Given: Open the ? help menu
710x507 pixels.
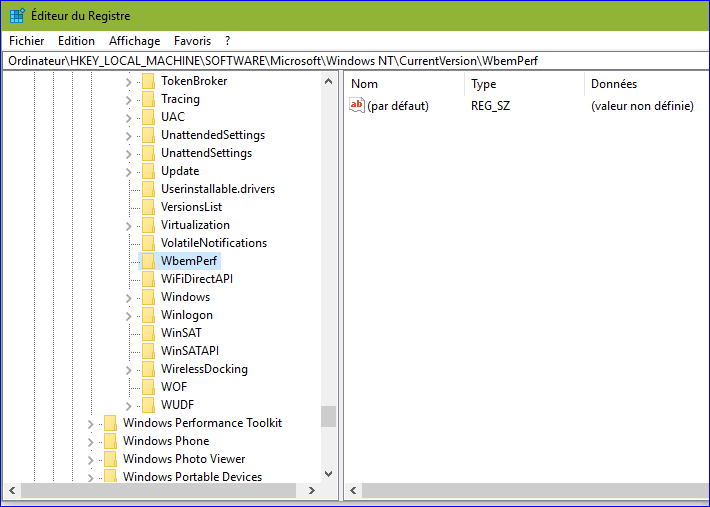Looking at the screenshot, I should point(227,41).
